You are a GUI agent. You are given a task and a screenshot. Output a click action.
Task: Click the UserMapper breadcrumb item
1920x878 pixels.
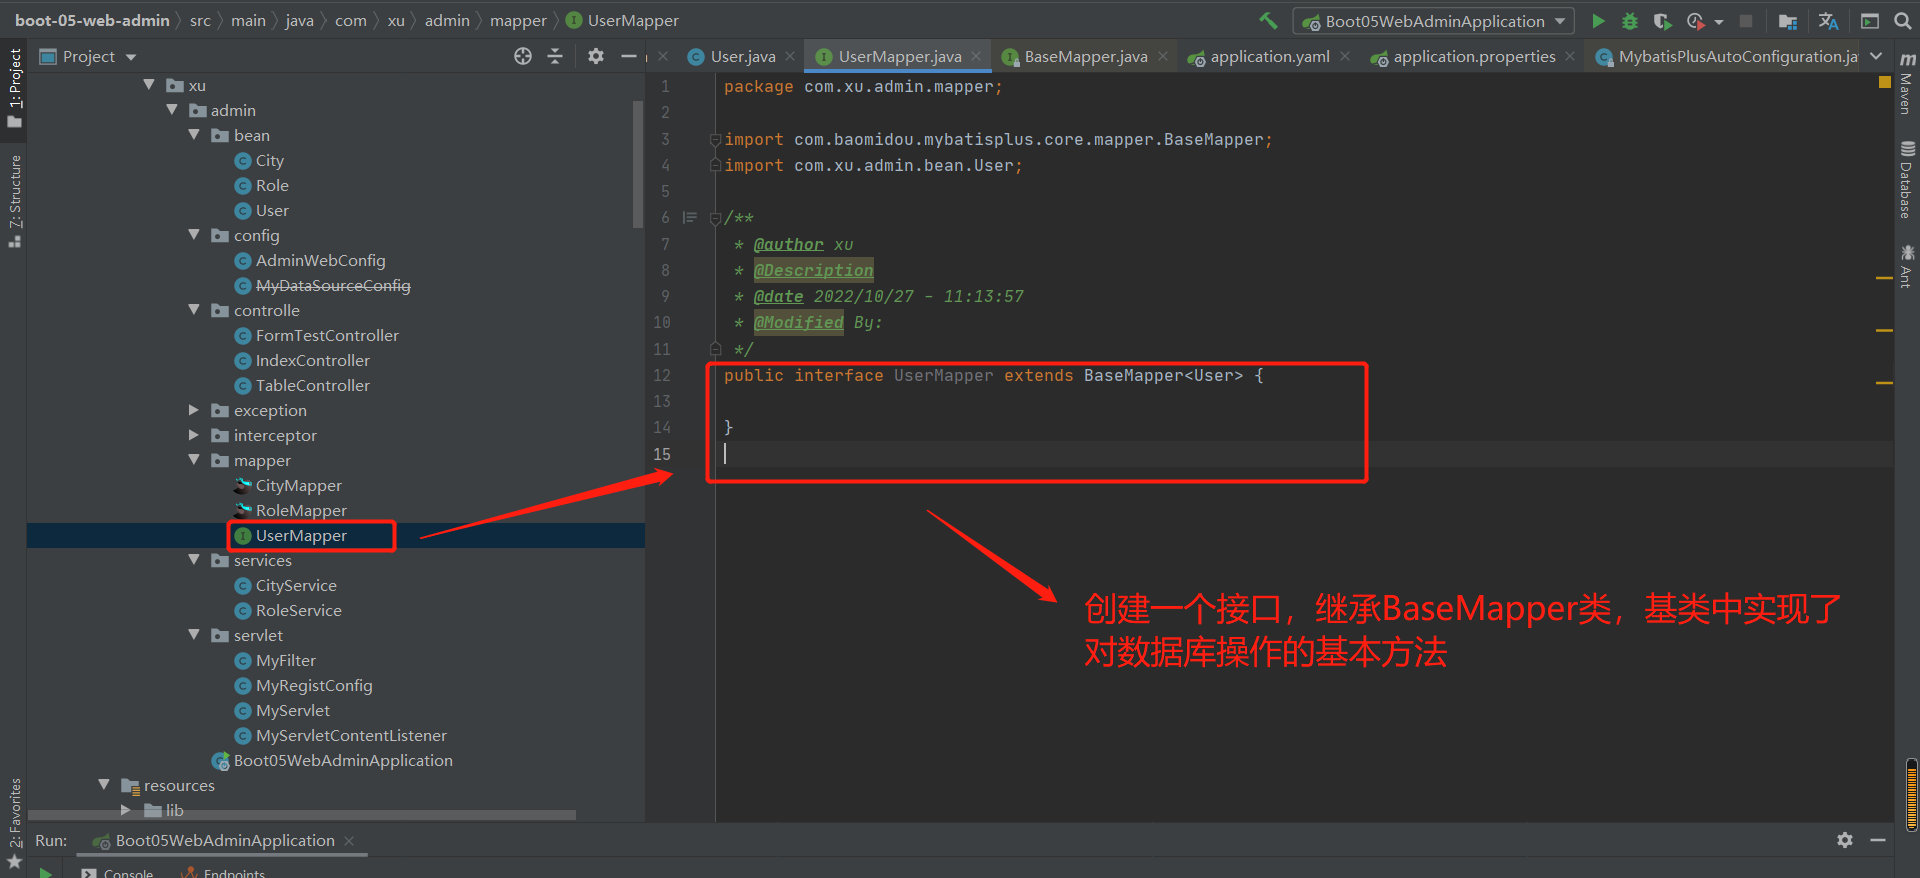click(622, 21)
